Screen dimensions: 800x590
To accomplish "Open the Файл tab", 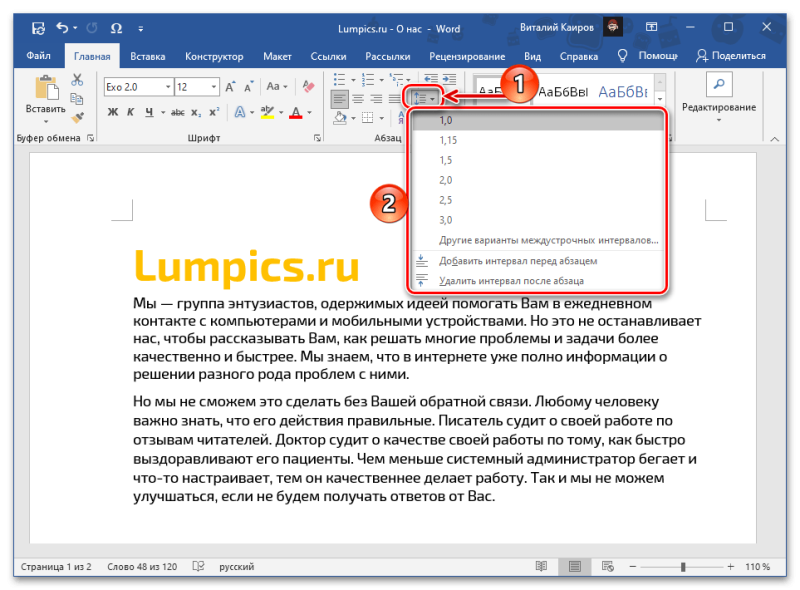I will [x=38, y=56].
